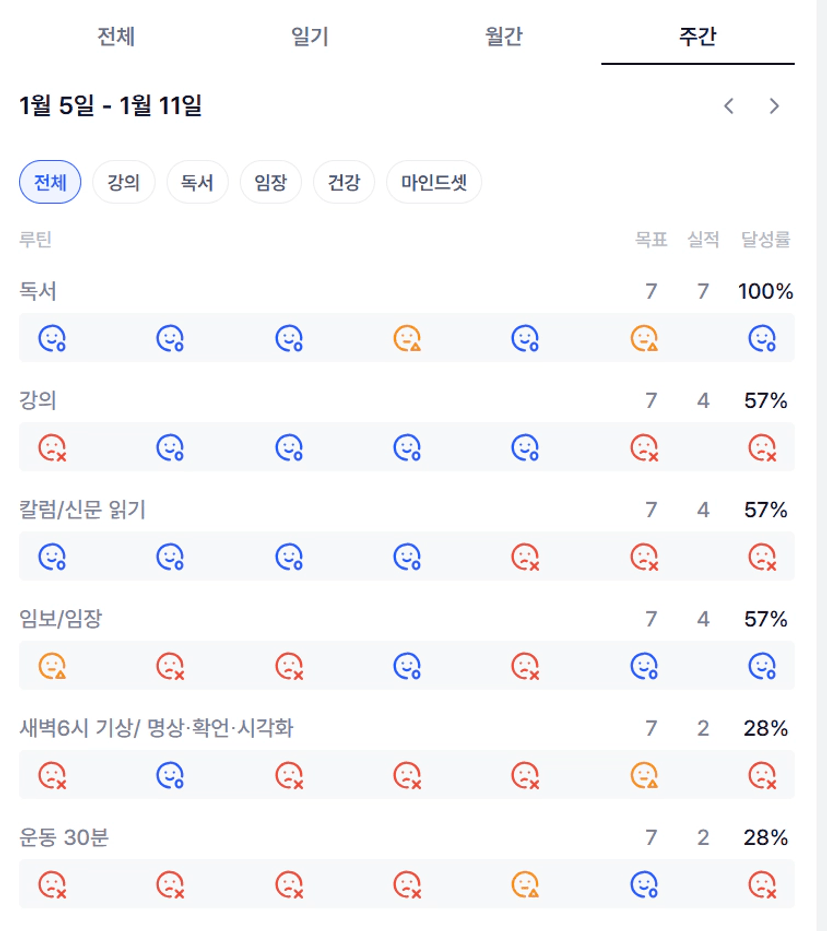The image size is (827, 931).
Task: Click the 달성률 column header
Action: pyautogui.click(x=765, y=239)
